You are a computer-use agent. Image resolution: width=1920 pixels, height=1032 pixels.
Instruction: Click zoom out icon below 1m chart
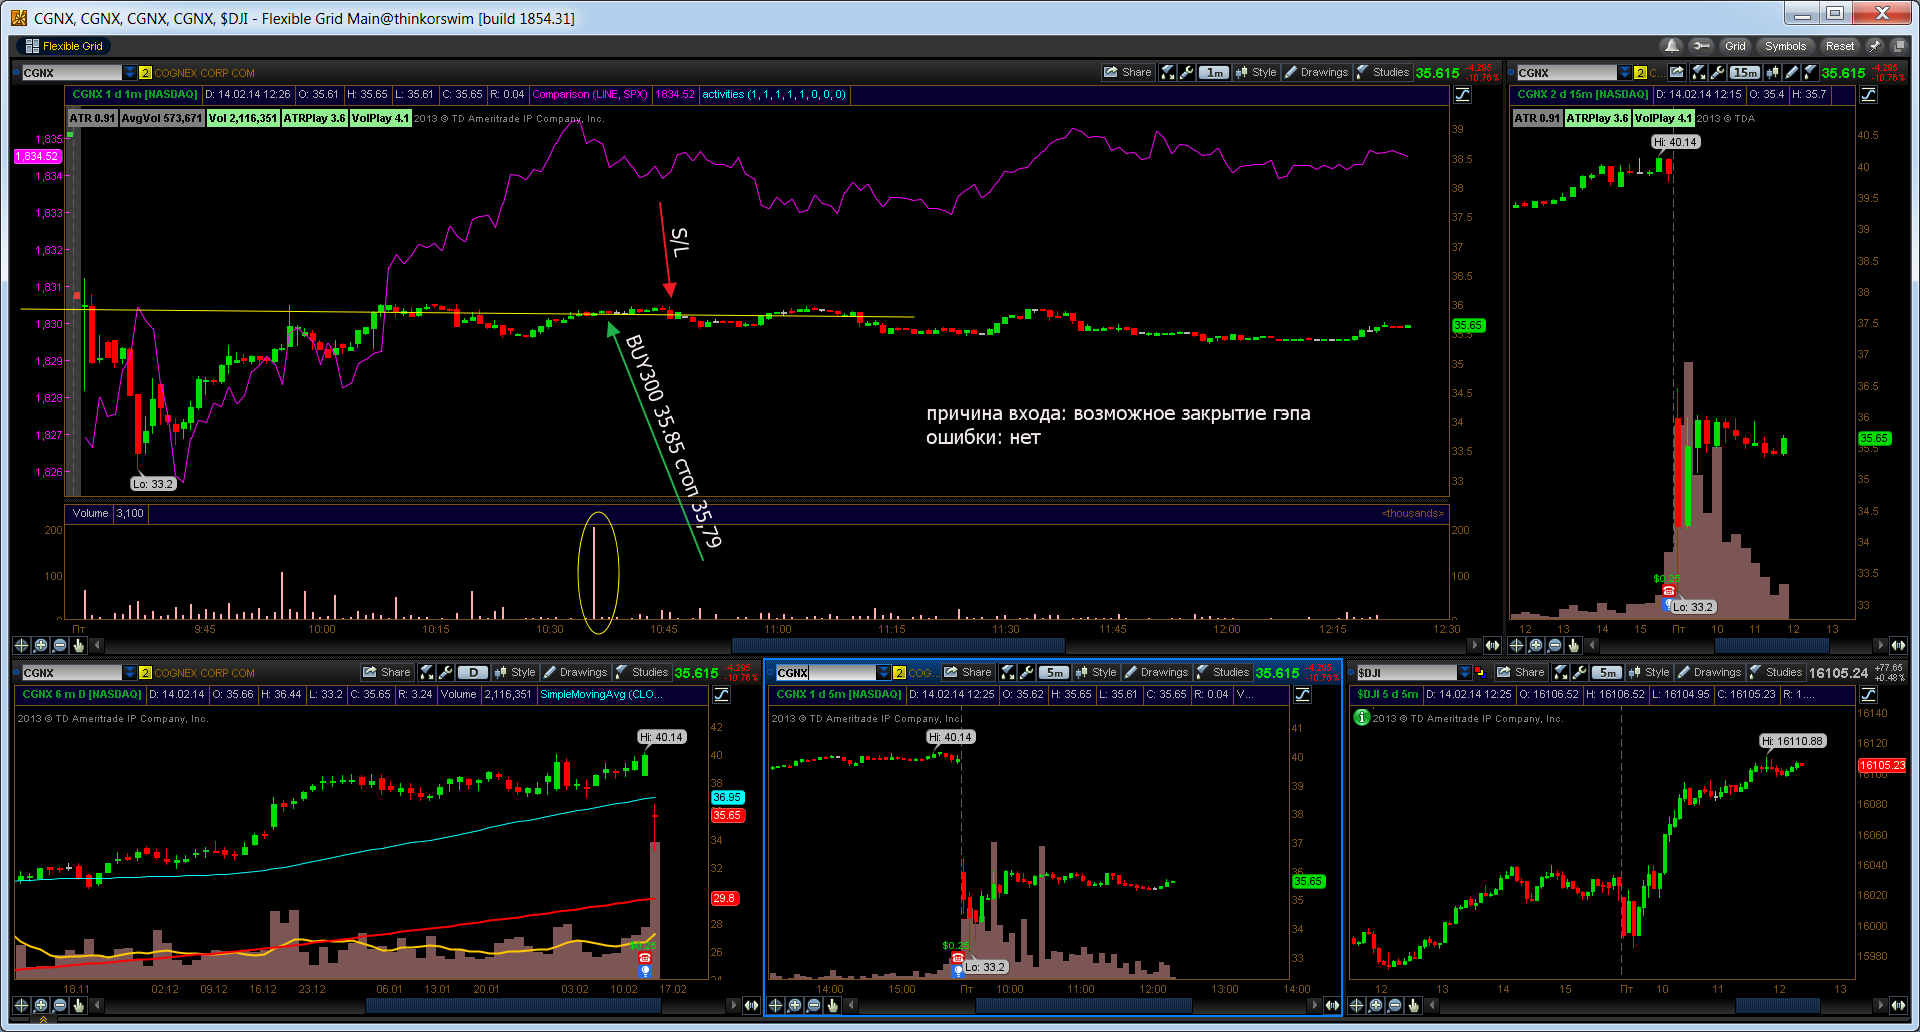click(x=59, y=645)
